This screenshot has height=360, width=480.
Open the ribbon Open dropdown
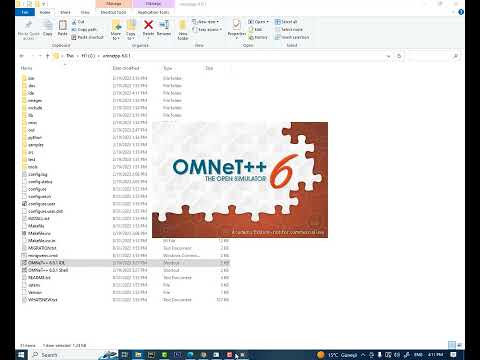[258, 22]
